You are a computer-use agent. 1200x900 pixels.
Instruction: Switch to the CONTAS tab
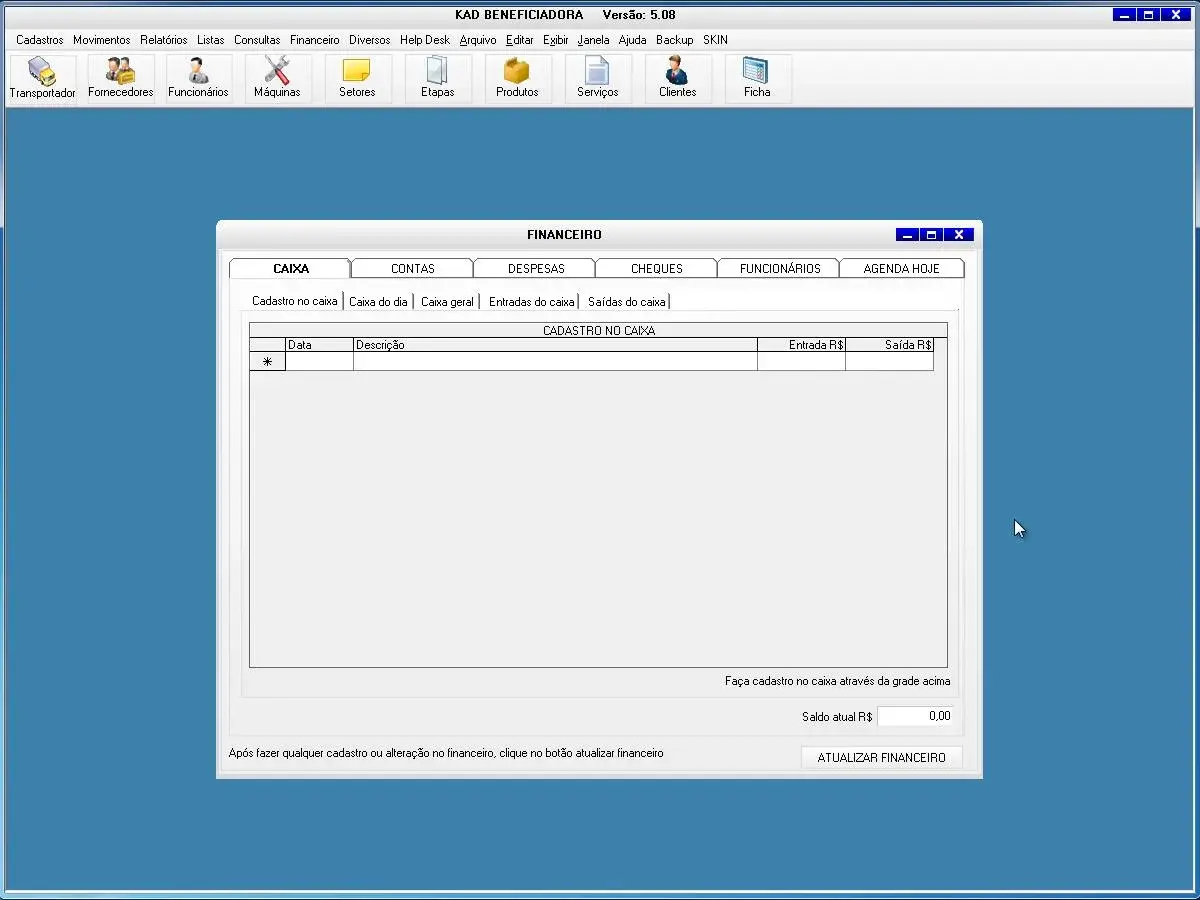pyautogui.click(x=412, y=268)
